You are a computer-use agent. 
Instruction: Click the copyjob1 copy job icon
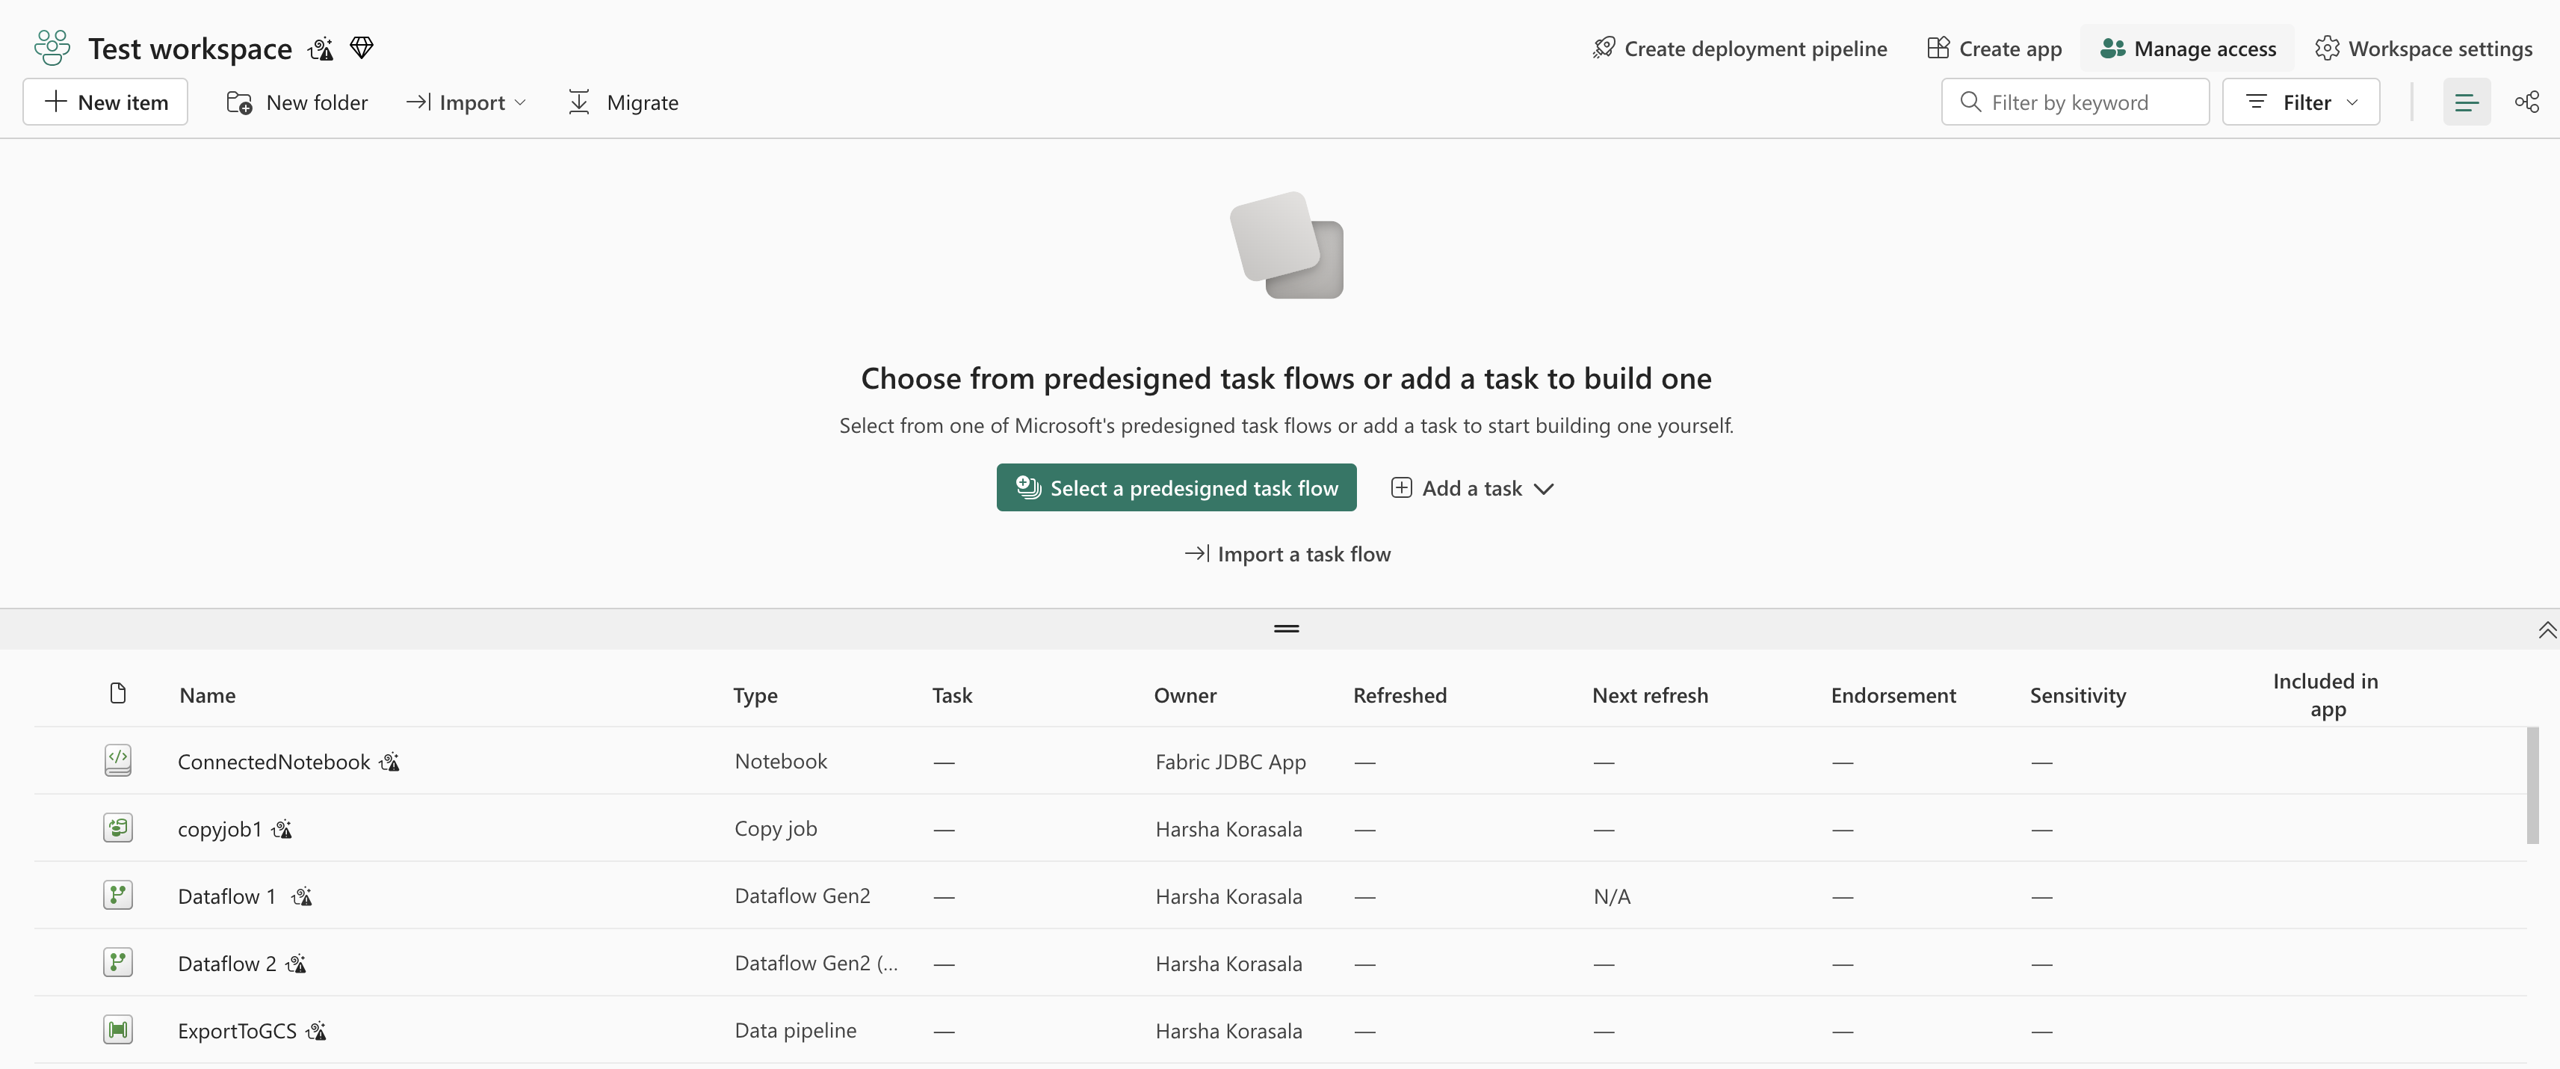tap(118, 828)
